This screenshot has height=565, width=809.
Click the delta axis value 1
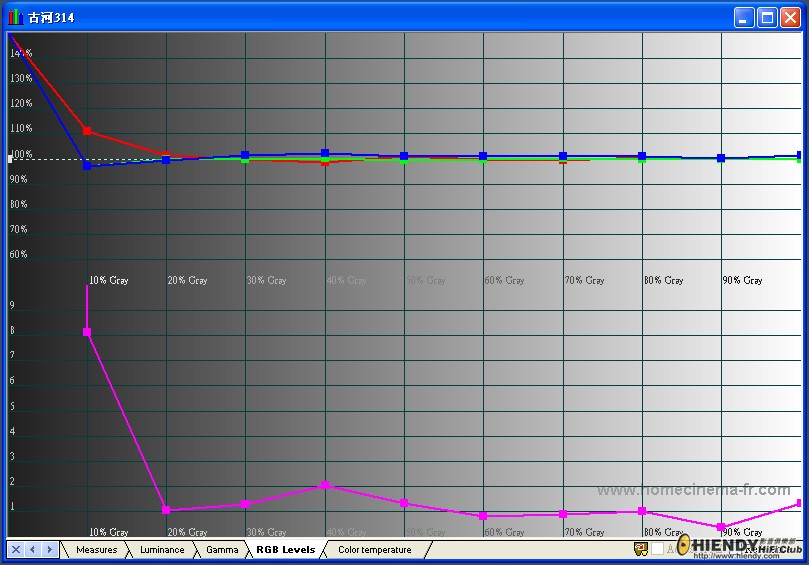pyautogui.click(x=12, y=506)
